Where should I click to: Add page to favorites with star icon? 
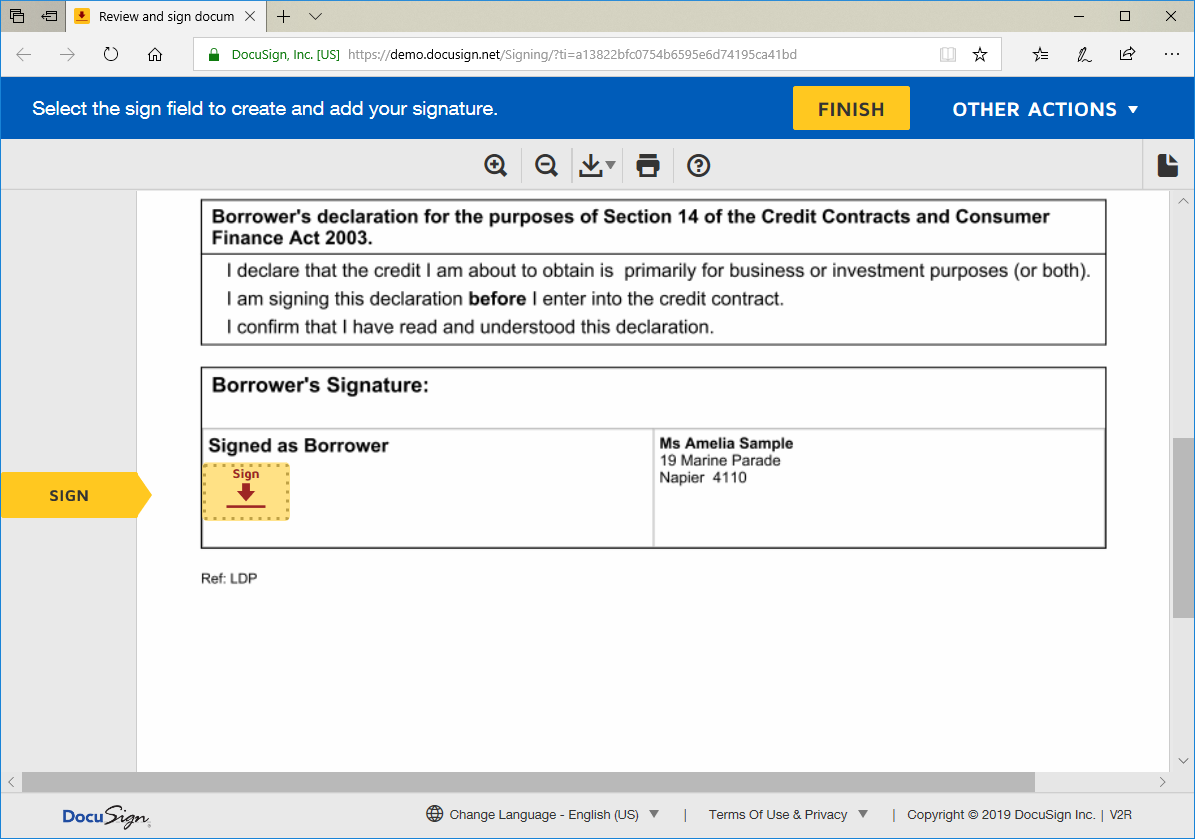point(980,55)
